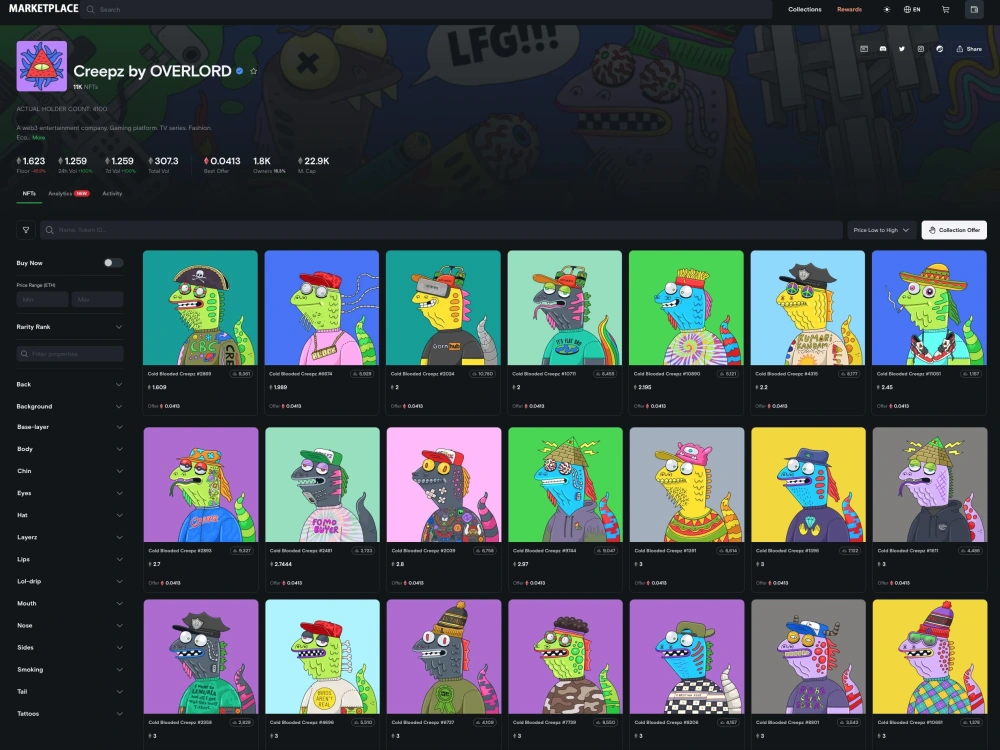1000x750 pixels.
Task: Open the FOMO Buyer shirt Creepz #2481 thumbnail
Action: click(322, 485)
